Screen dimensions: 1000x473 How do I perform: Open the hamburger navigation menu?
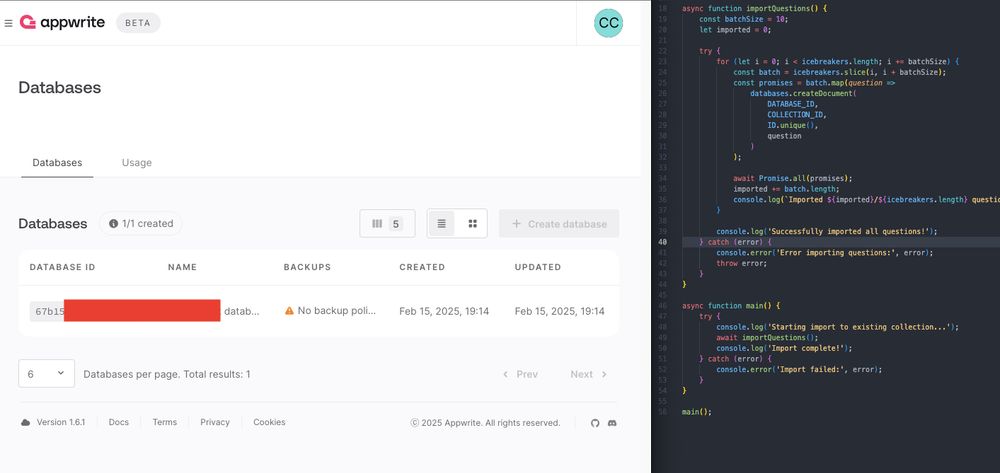click(8, 23)
